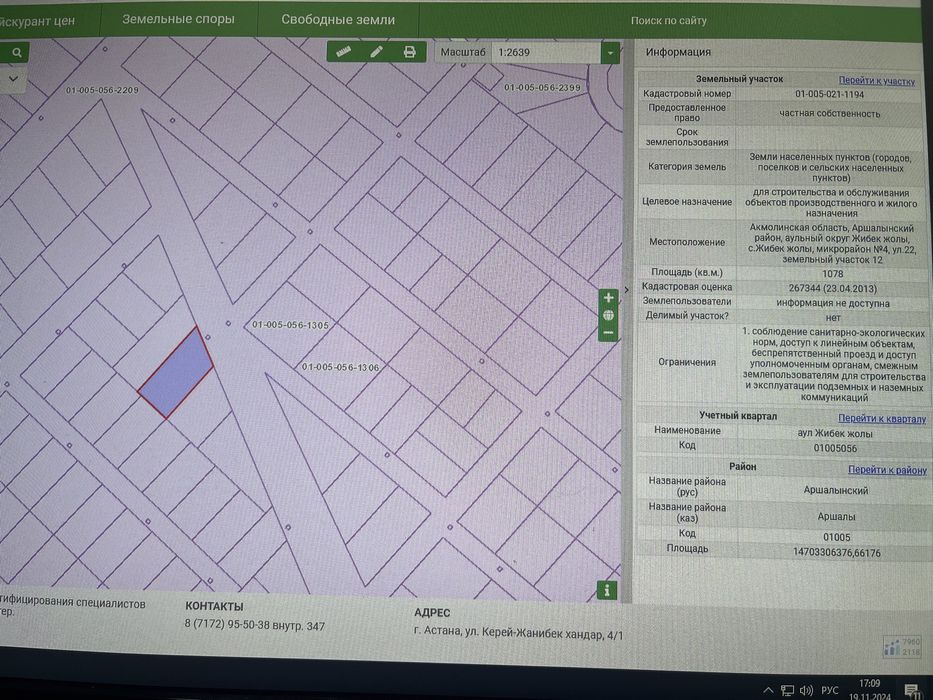Show hidden tray icons chevron
This screenshot has height=700, width=933.
coord(768,691)
